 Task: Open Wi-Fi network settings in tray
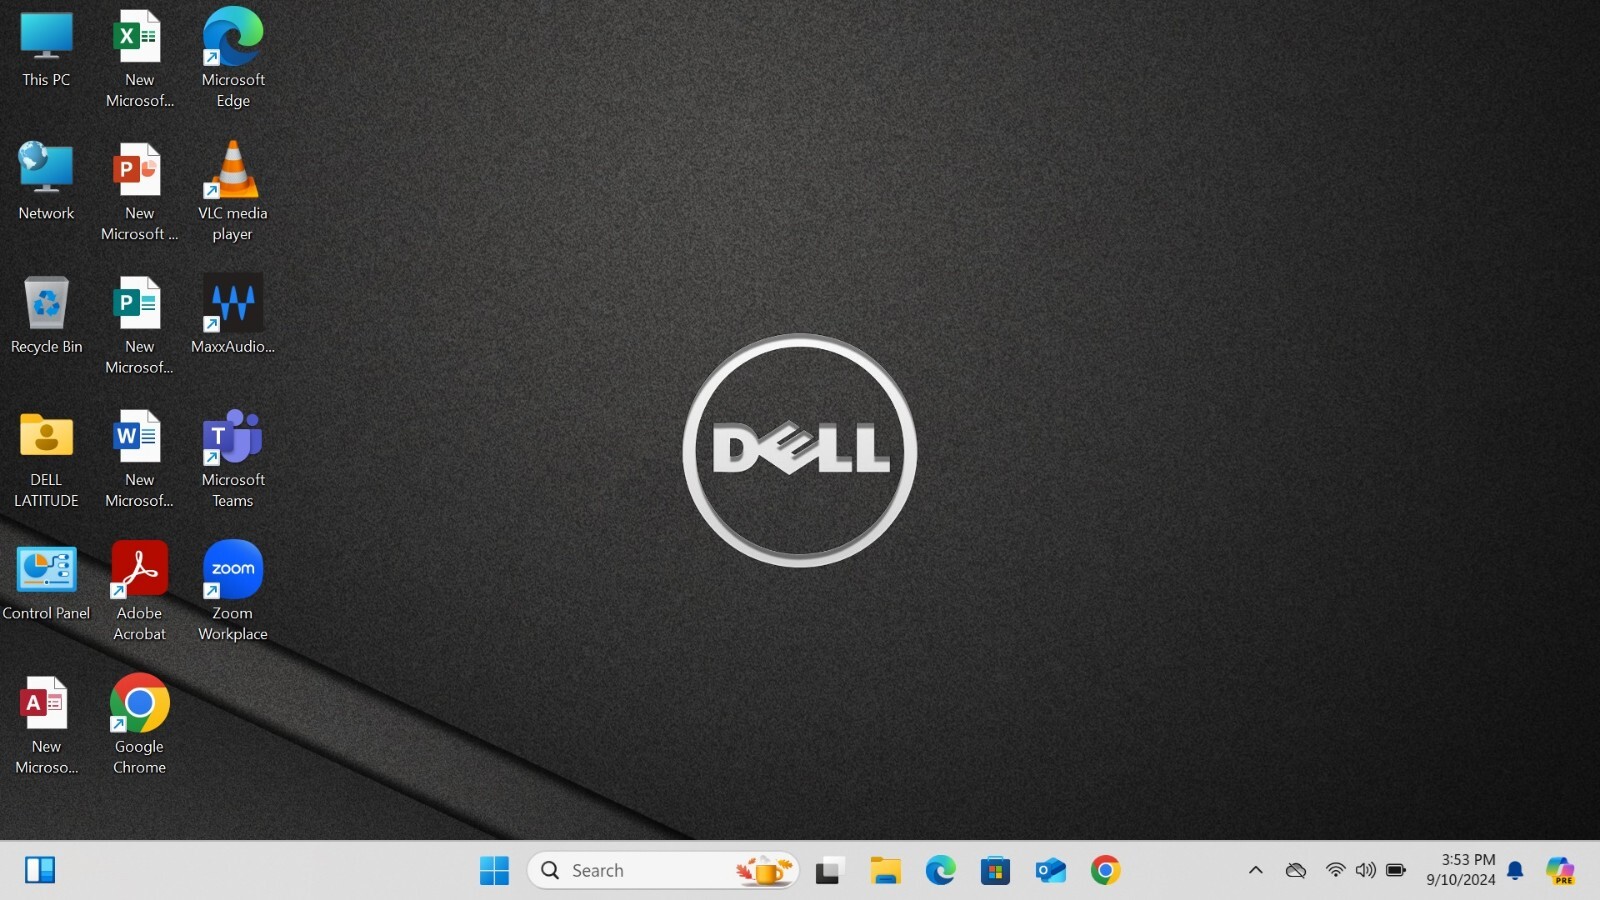tap(1335, 870)
